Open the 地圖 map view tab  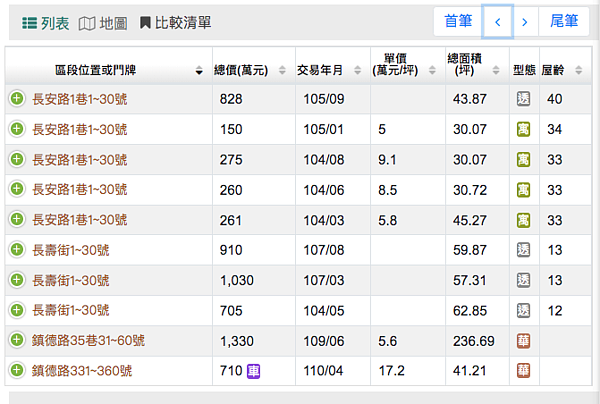click(103, 23)
